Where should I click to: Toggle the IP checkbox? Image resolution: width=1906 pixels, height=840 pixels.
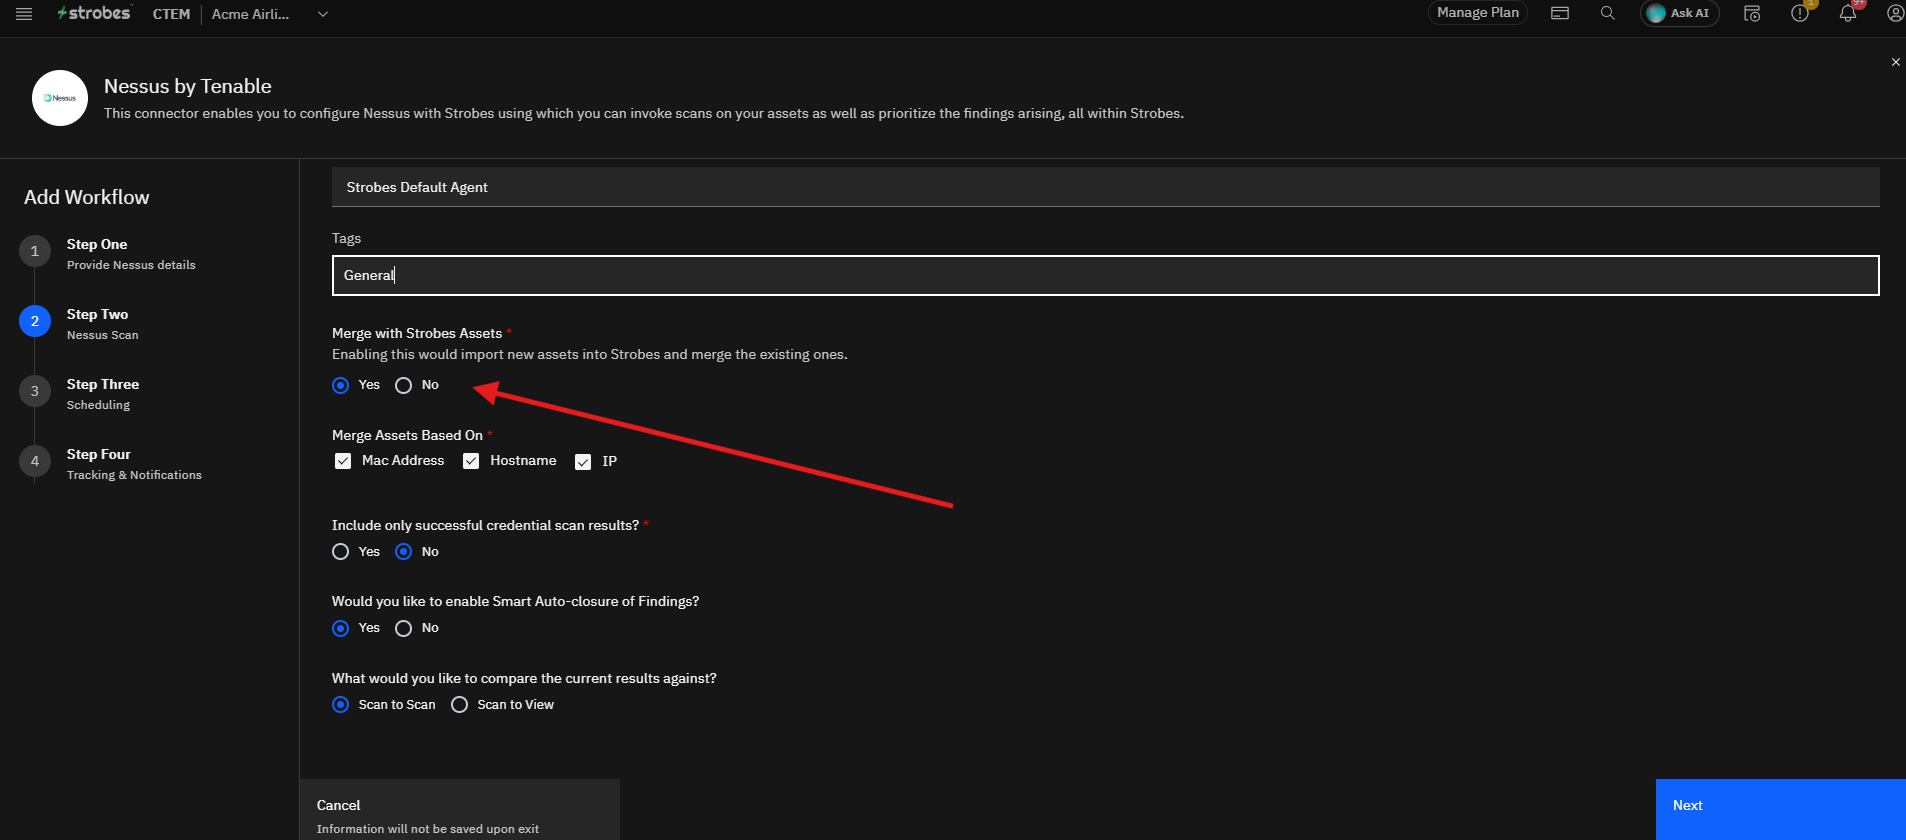tap(583, 462)
